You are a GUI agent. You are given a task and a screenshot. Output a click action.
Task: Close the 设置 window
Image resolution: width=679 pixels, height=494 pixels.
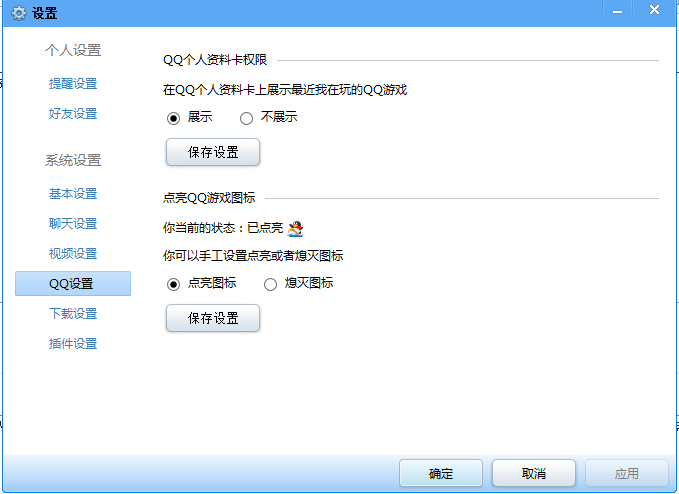tap(654, 10)
